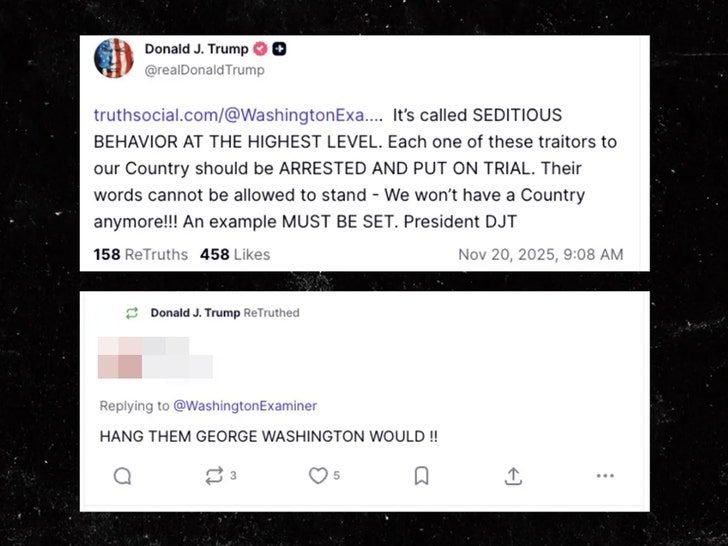
Task: Click the share upload arrow icon
Action: (513, 476)
